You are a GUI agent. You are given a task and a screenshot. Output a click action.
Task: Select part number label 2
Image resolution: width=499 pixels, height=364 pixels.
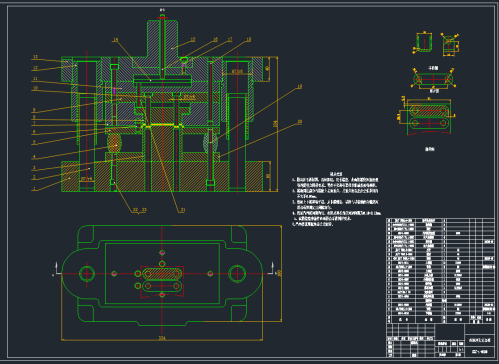click(x=34, y=178)
